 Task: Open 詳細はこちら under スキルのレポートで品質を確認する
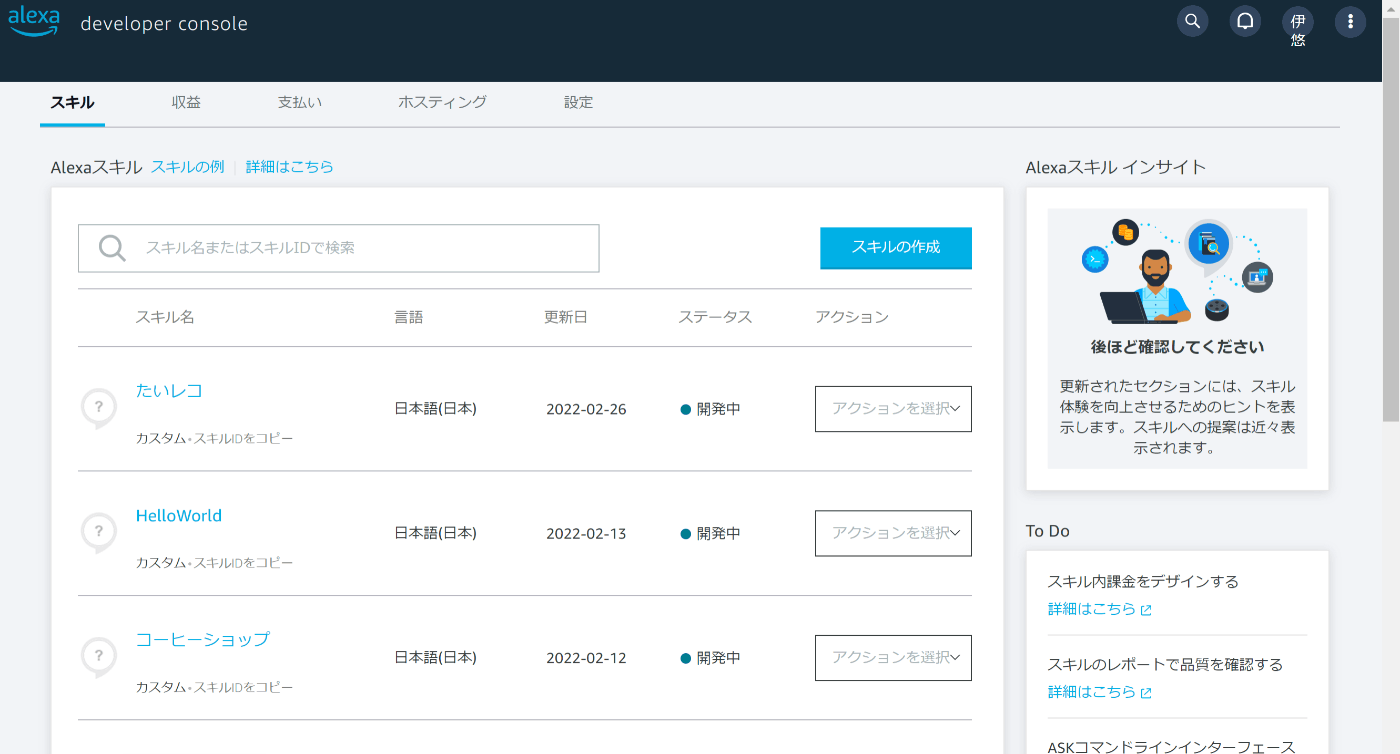tap(1100, 692)
